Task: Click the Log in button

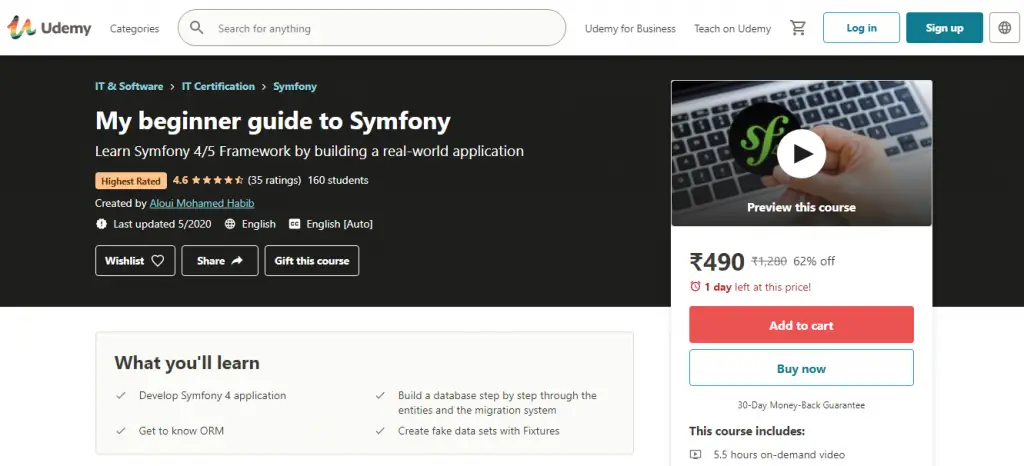Action: (861, 28)
